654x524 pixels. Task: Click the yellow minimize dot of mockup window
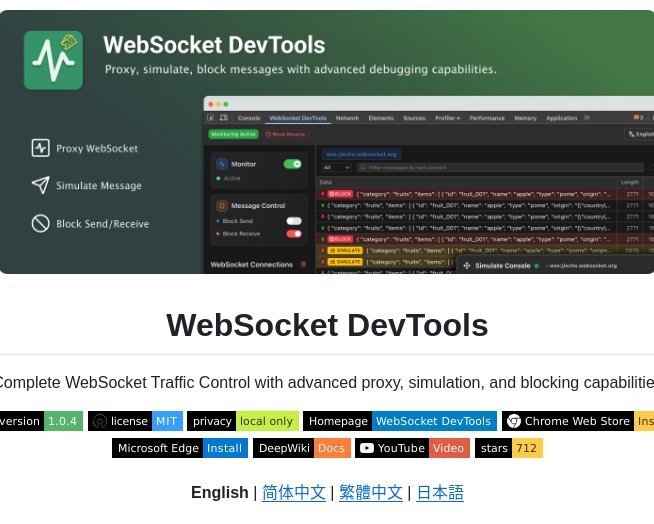tap(218, 104)
